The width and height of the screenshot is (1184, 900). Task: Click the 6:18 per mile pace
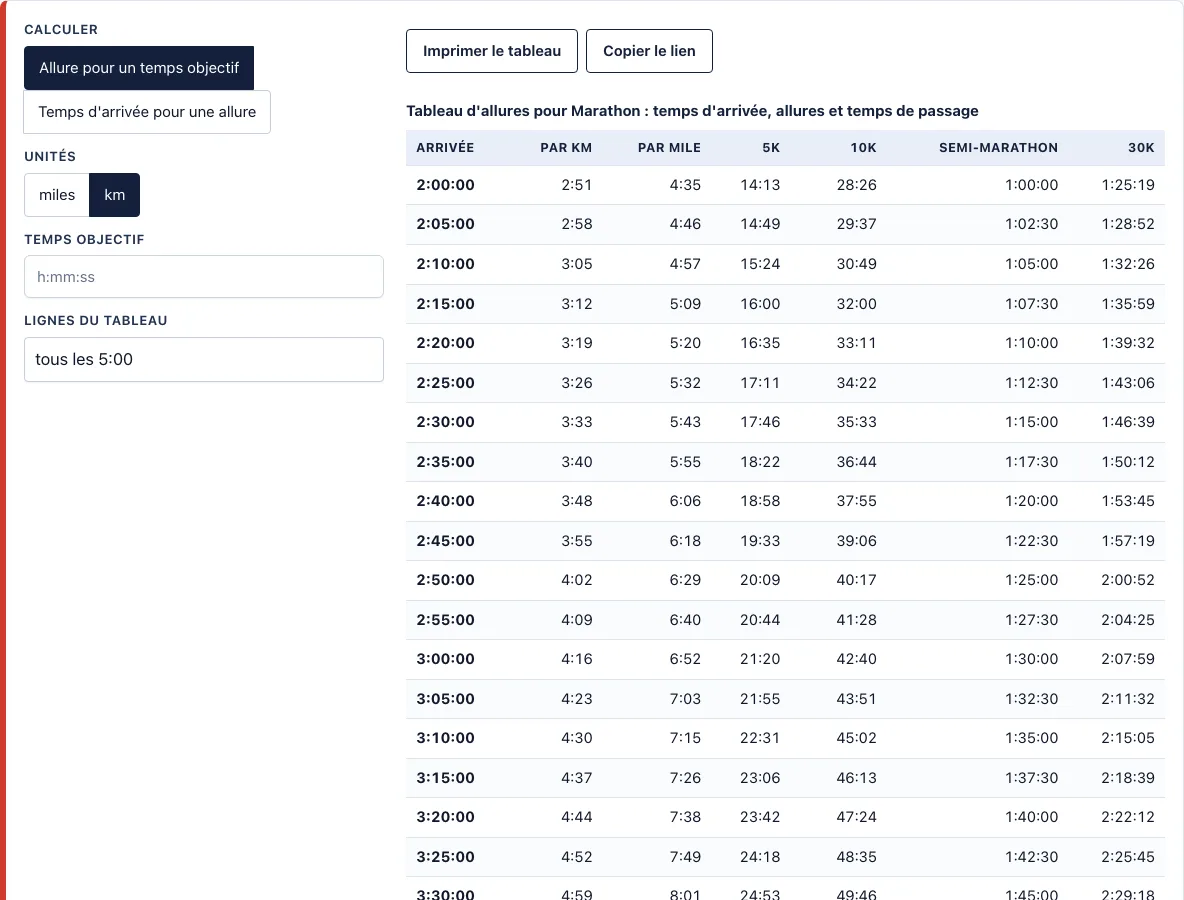[685, 541]
